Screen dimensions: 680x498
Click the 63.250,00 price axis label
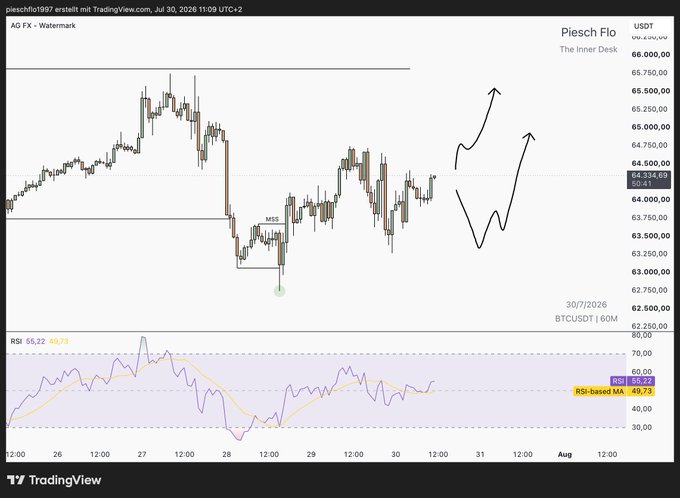point(649,253)
